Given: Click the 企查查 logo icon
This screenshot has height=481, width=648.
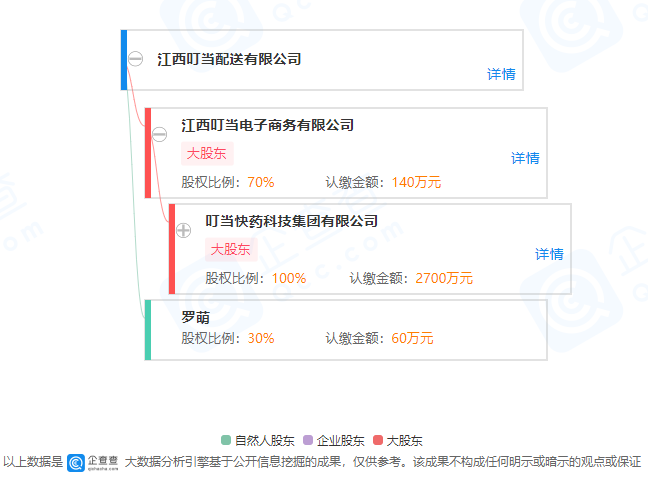Looking at the screenshot, I should click(76, 463).
